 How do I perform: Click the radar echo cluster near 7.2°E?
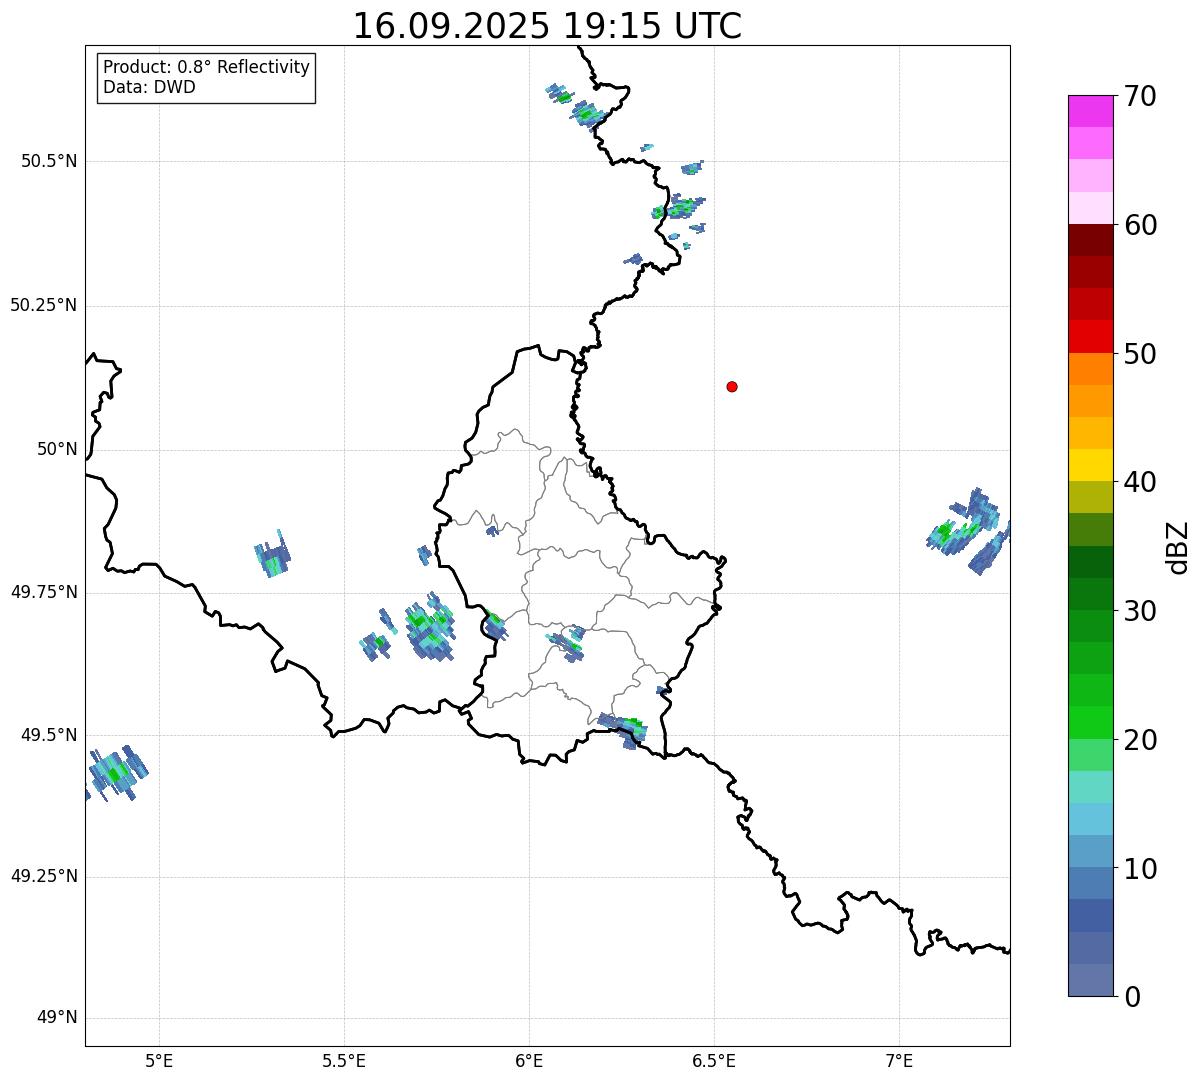tap(968, 531)
